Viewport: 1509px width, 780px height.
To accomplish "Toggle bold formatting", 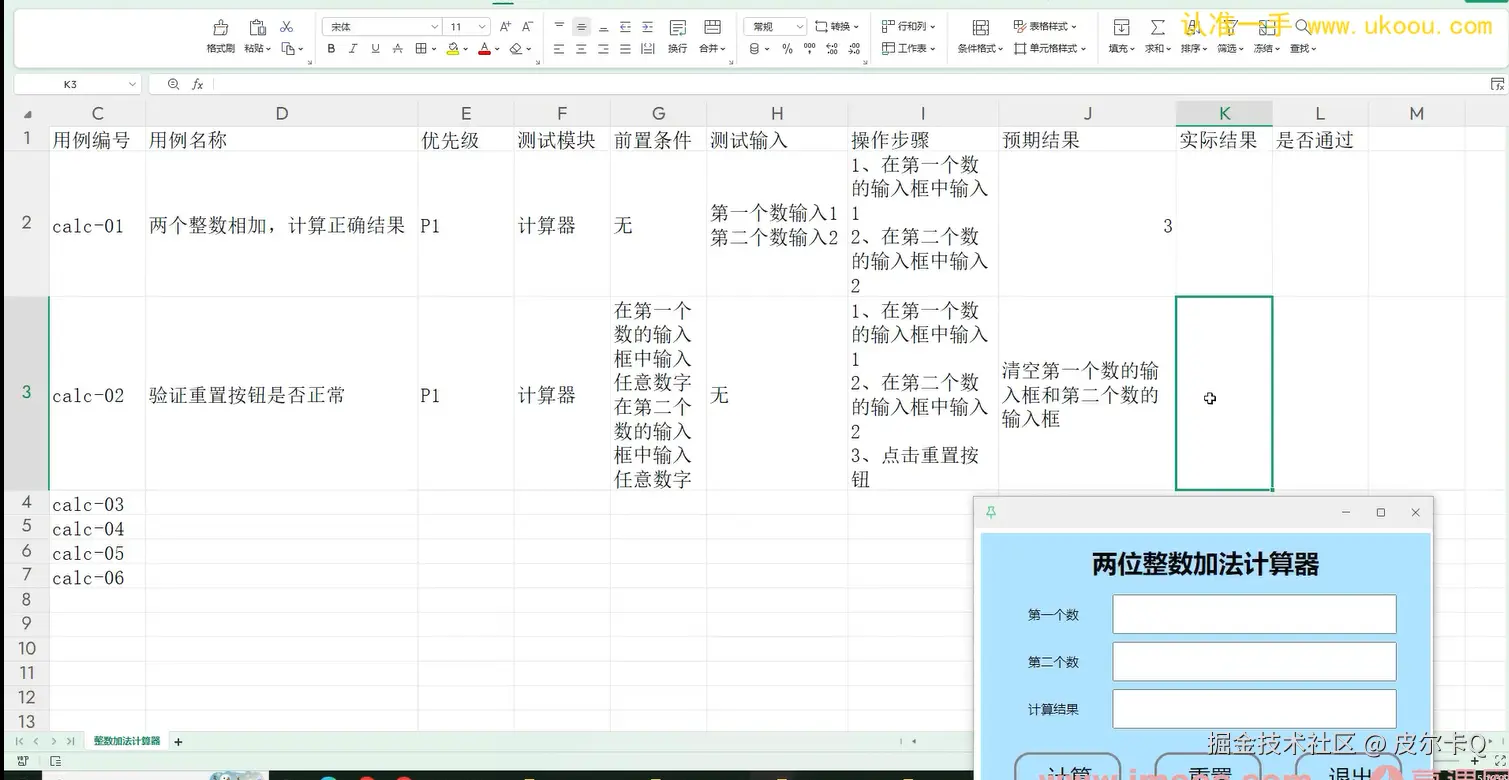I will coord(331,48).
